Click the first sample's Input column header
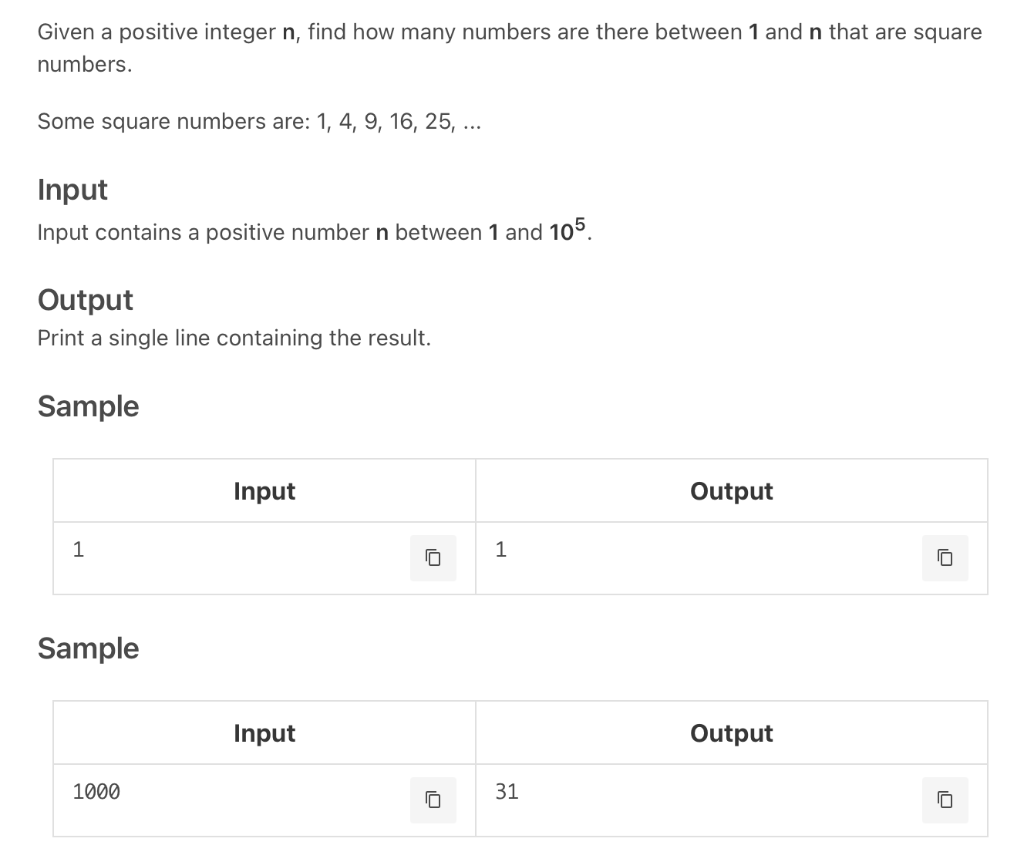 click(264, 491)
